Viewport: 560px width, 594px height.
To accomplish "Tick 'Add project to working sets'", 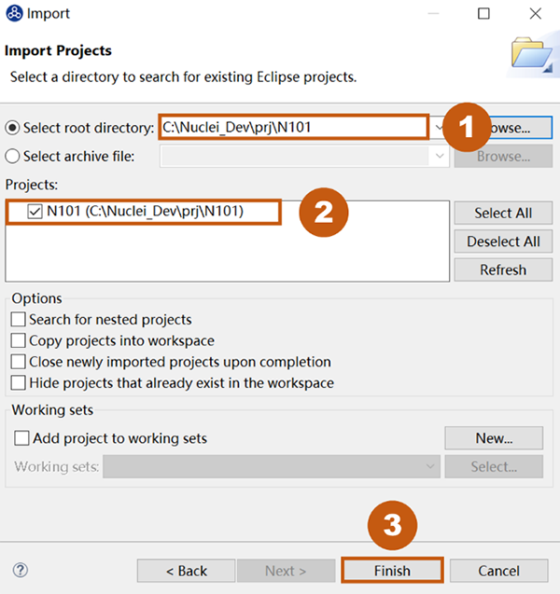I will click(22, 438).
